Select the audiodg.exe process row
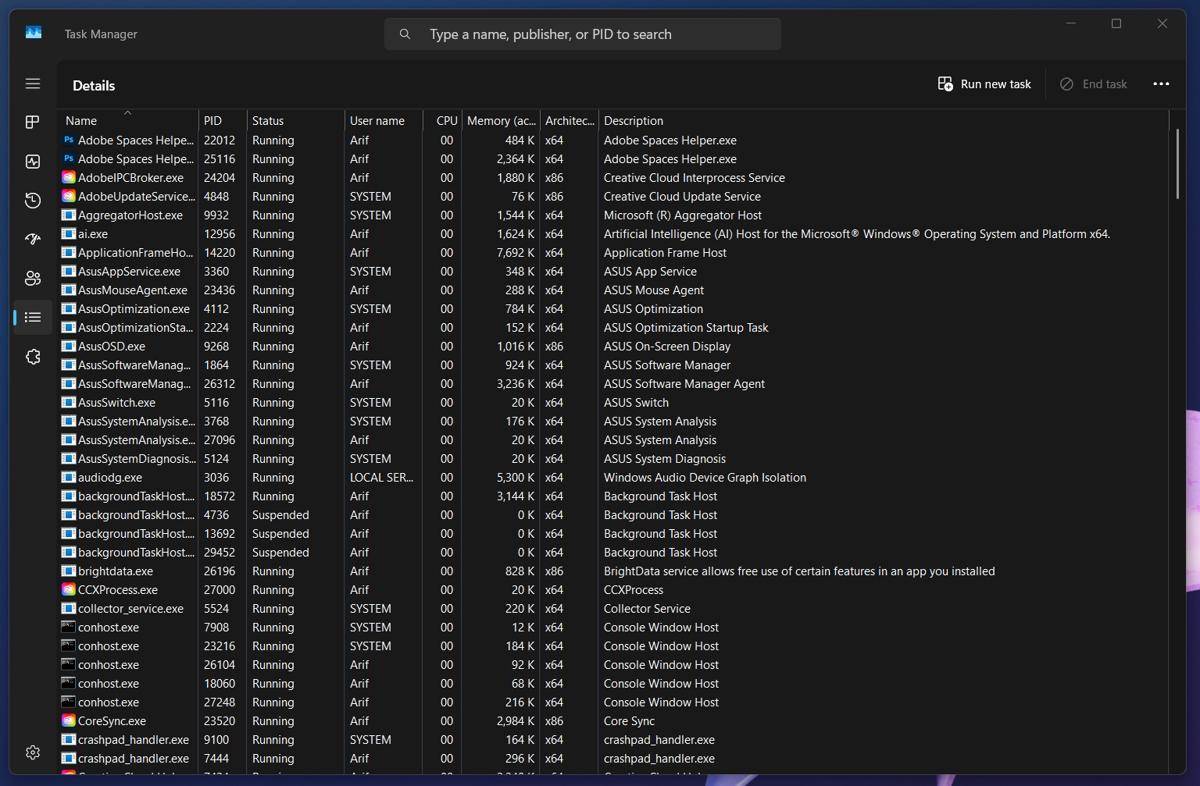The height and width of the screenshot is (786, 1200). 110,478
